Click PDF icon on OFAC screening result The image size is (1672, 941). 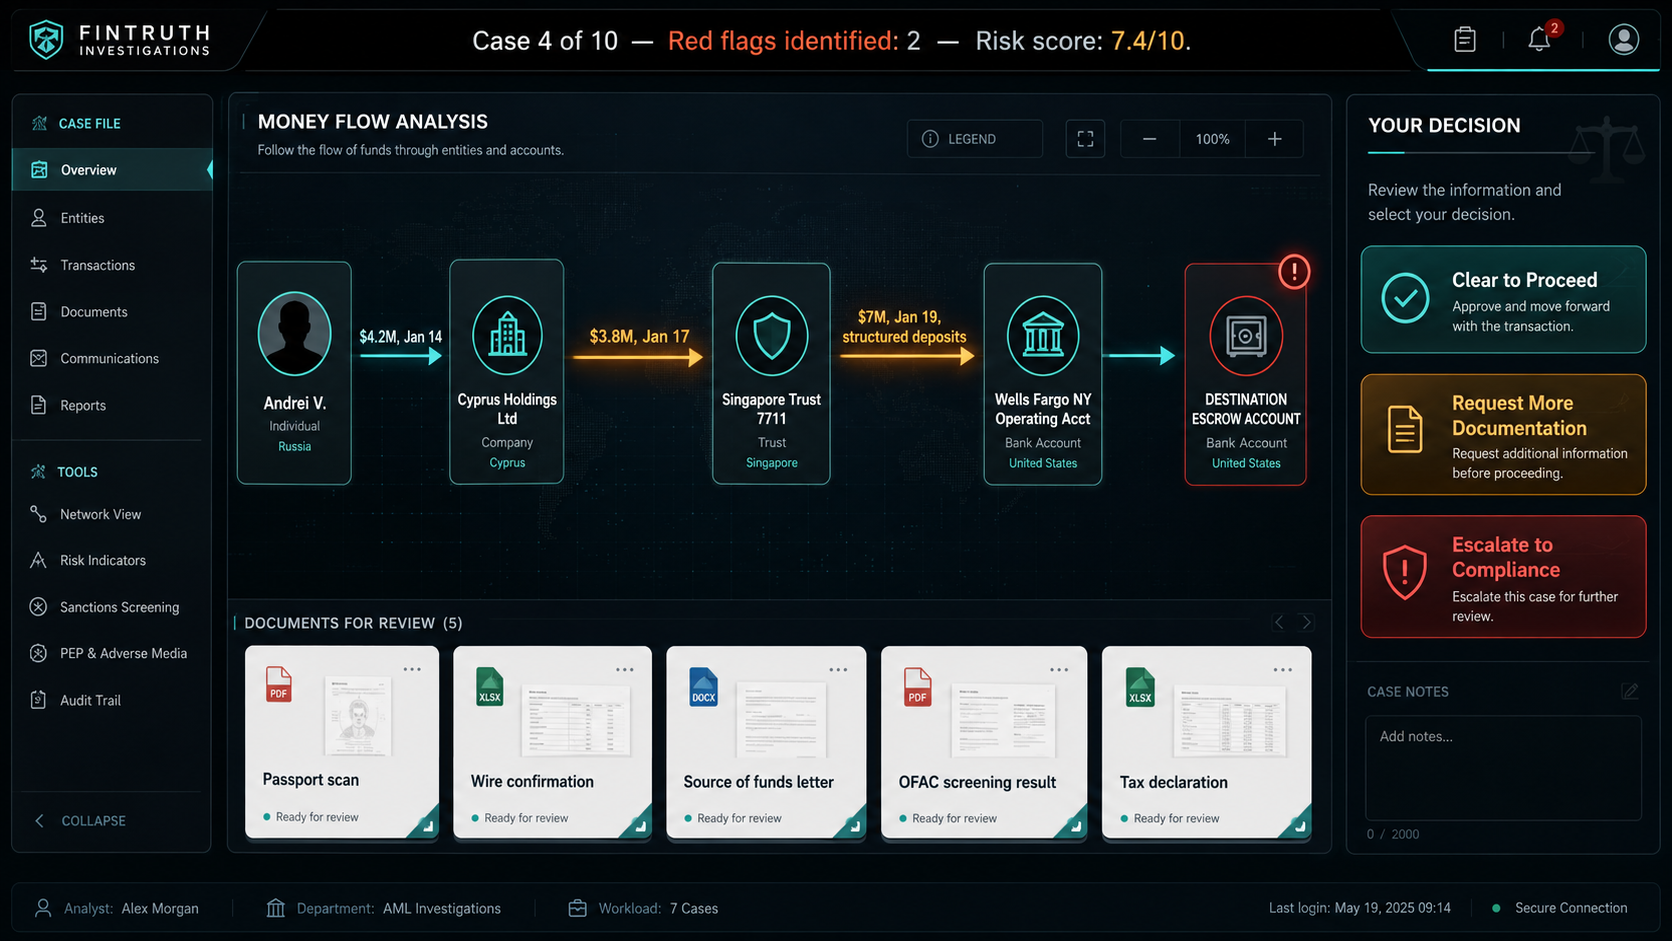917,687
